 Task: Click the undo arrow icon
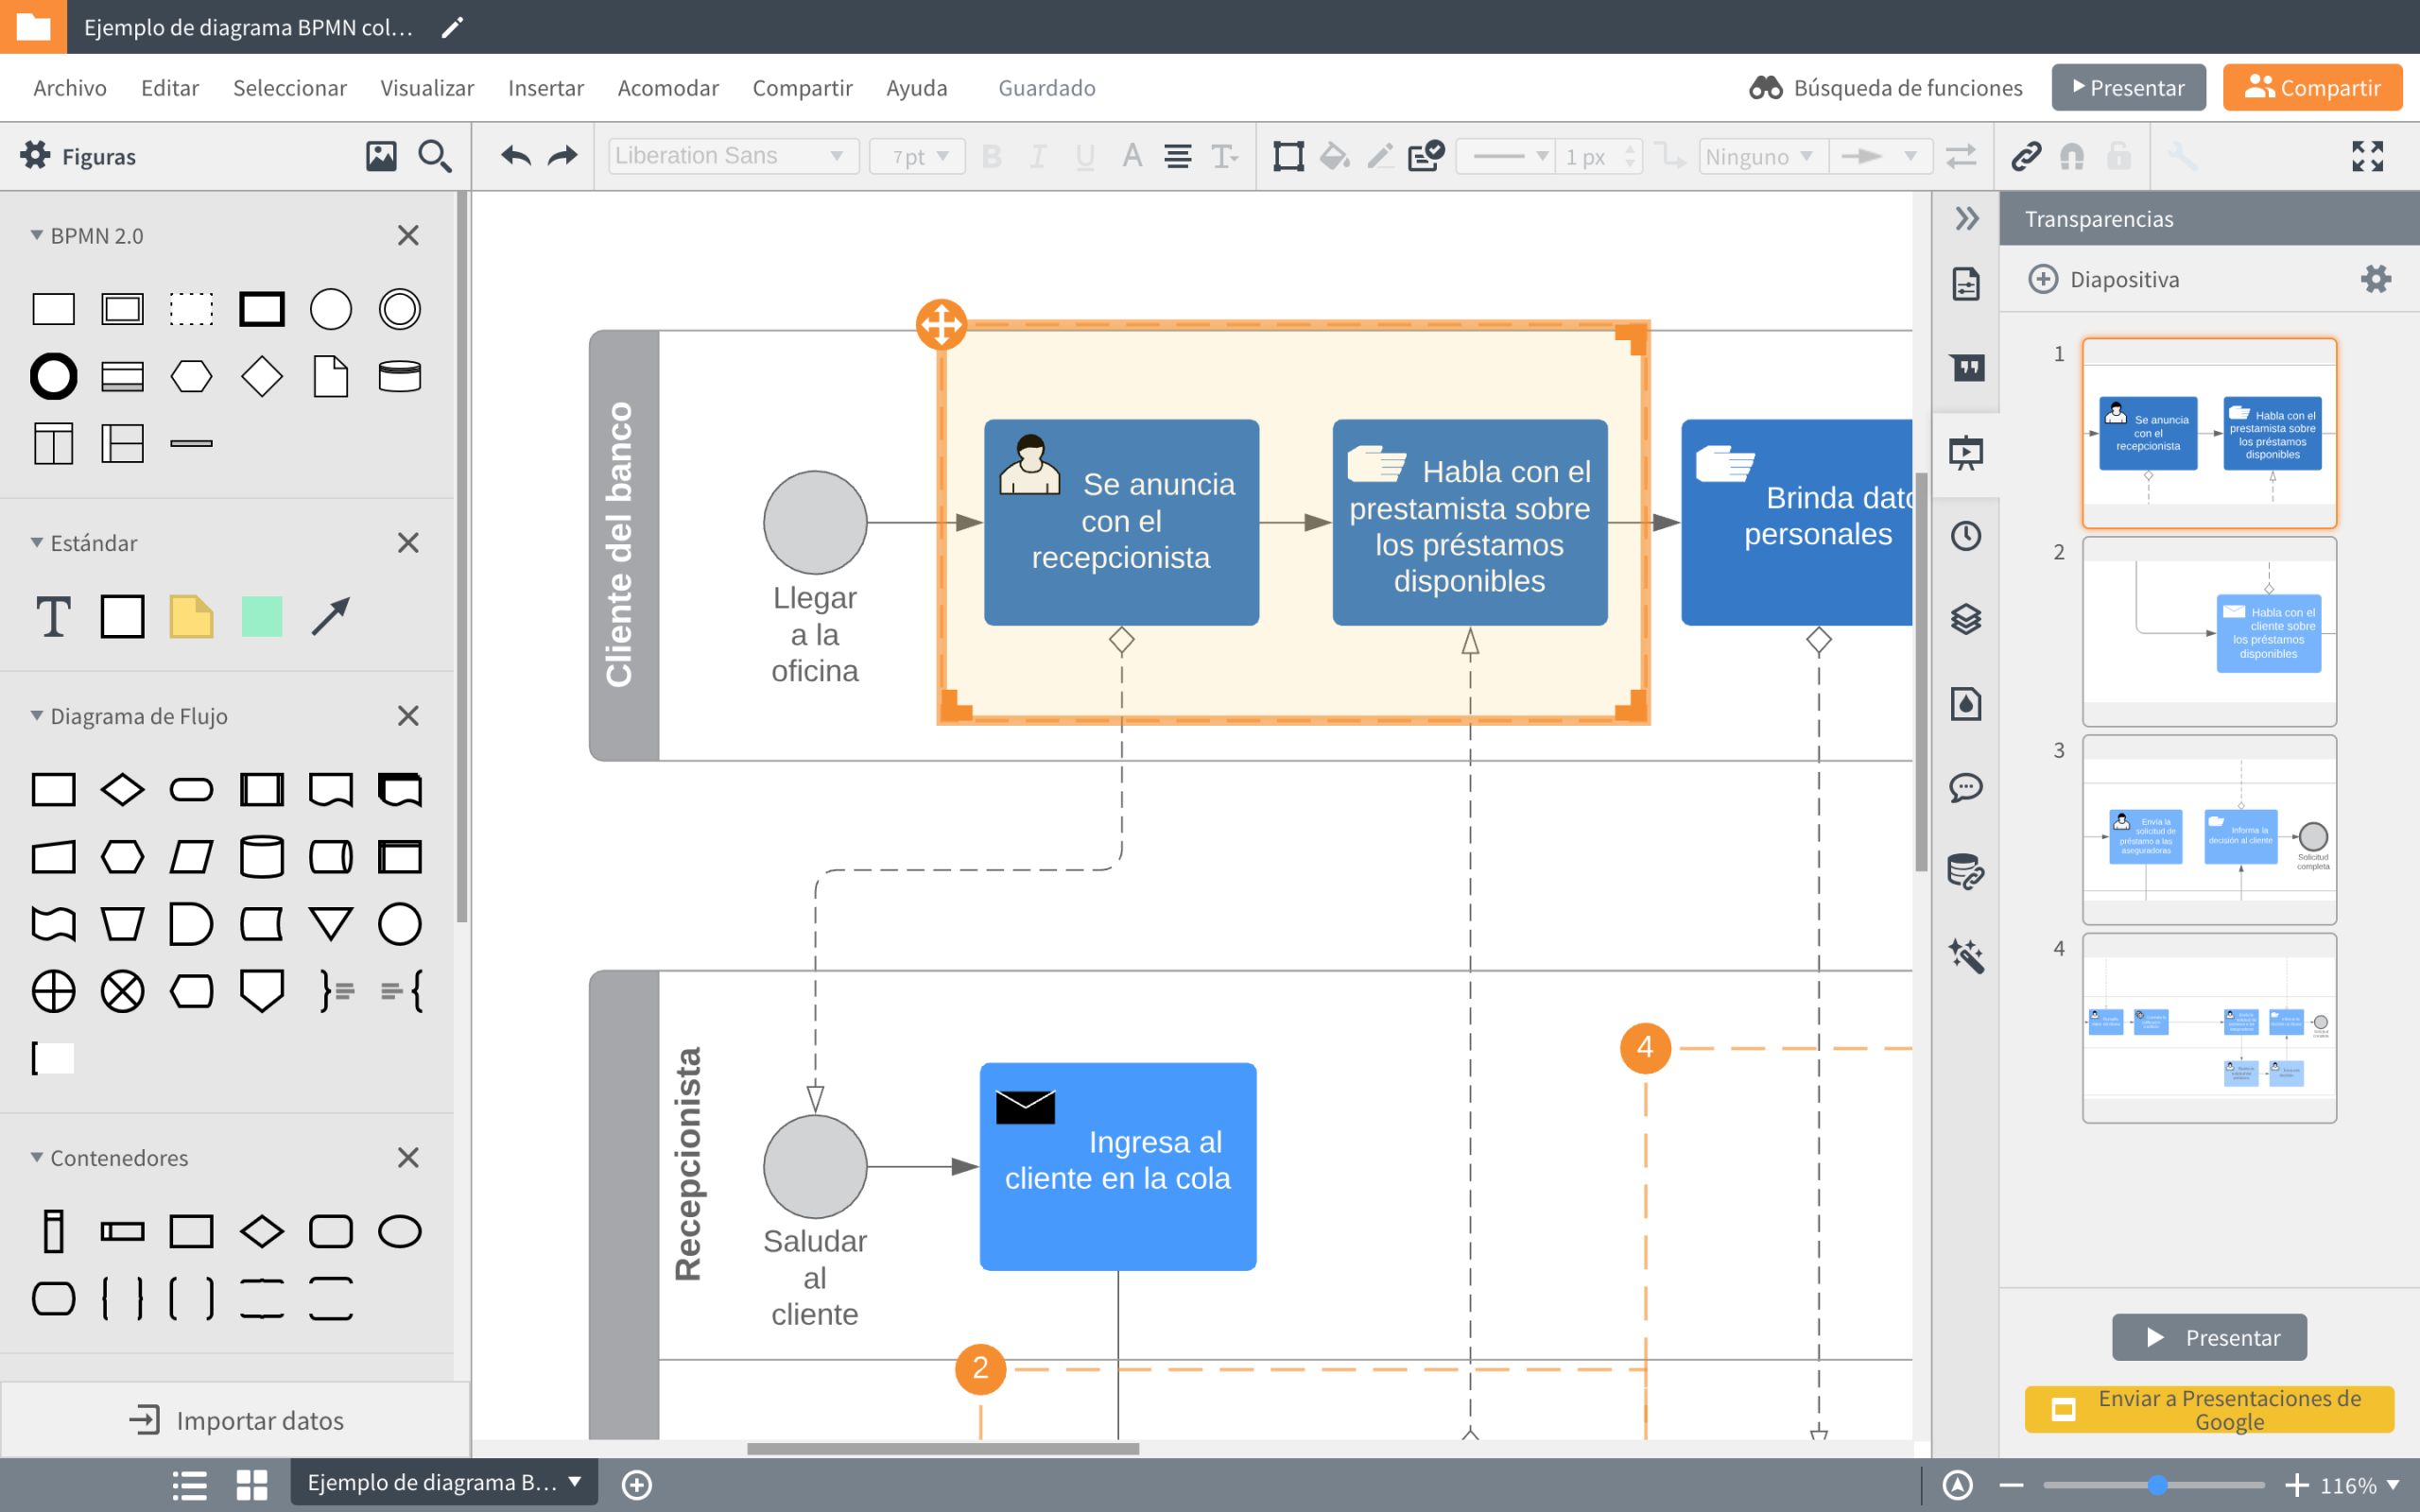click(x=516, y=156)
